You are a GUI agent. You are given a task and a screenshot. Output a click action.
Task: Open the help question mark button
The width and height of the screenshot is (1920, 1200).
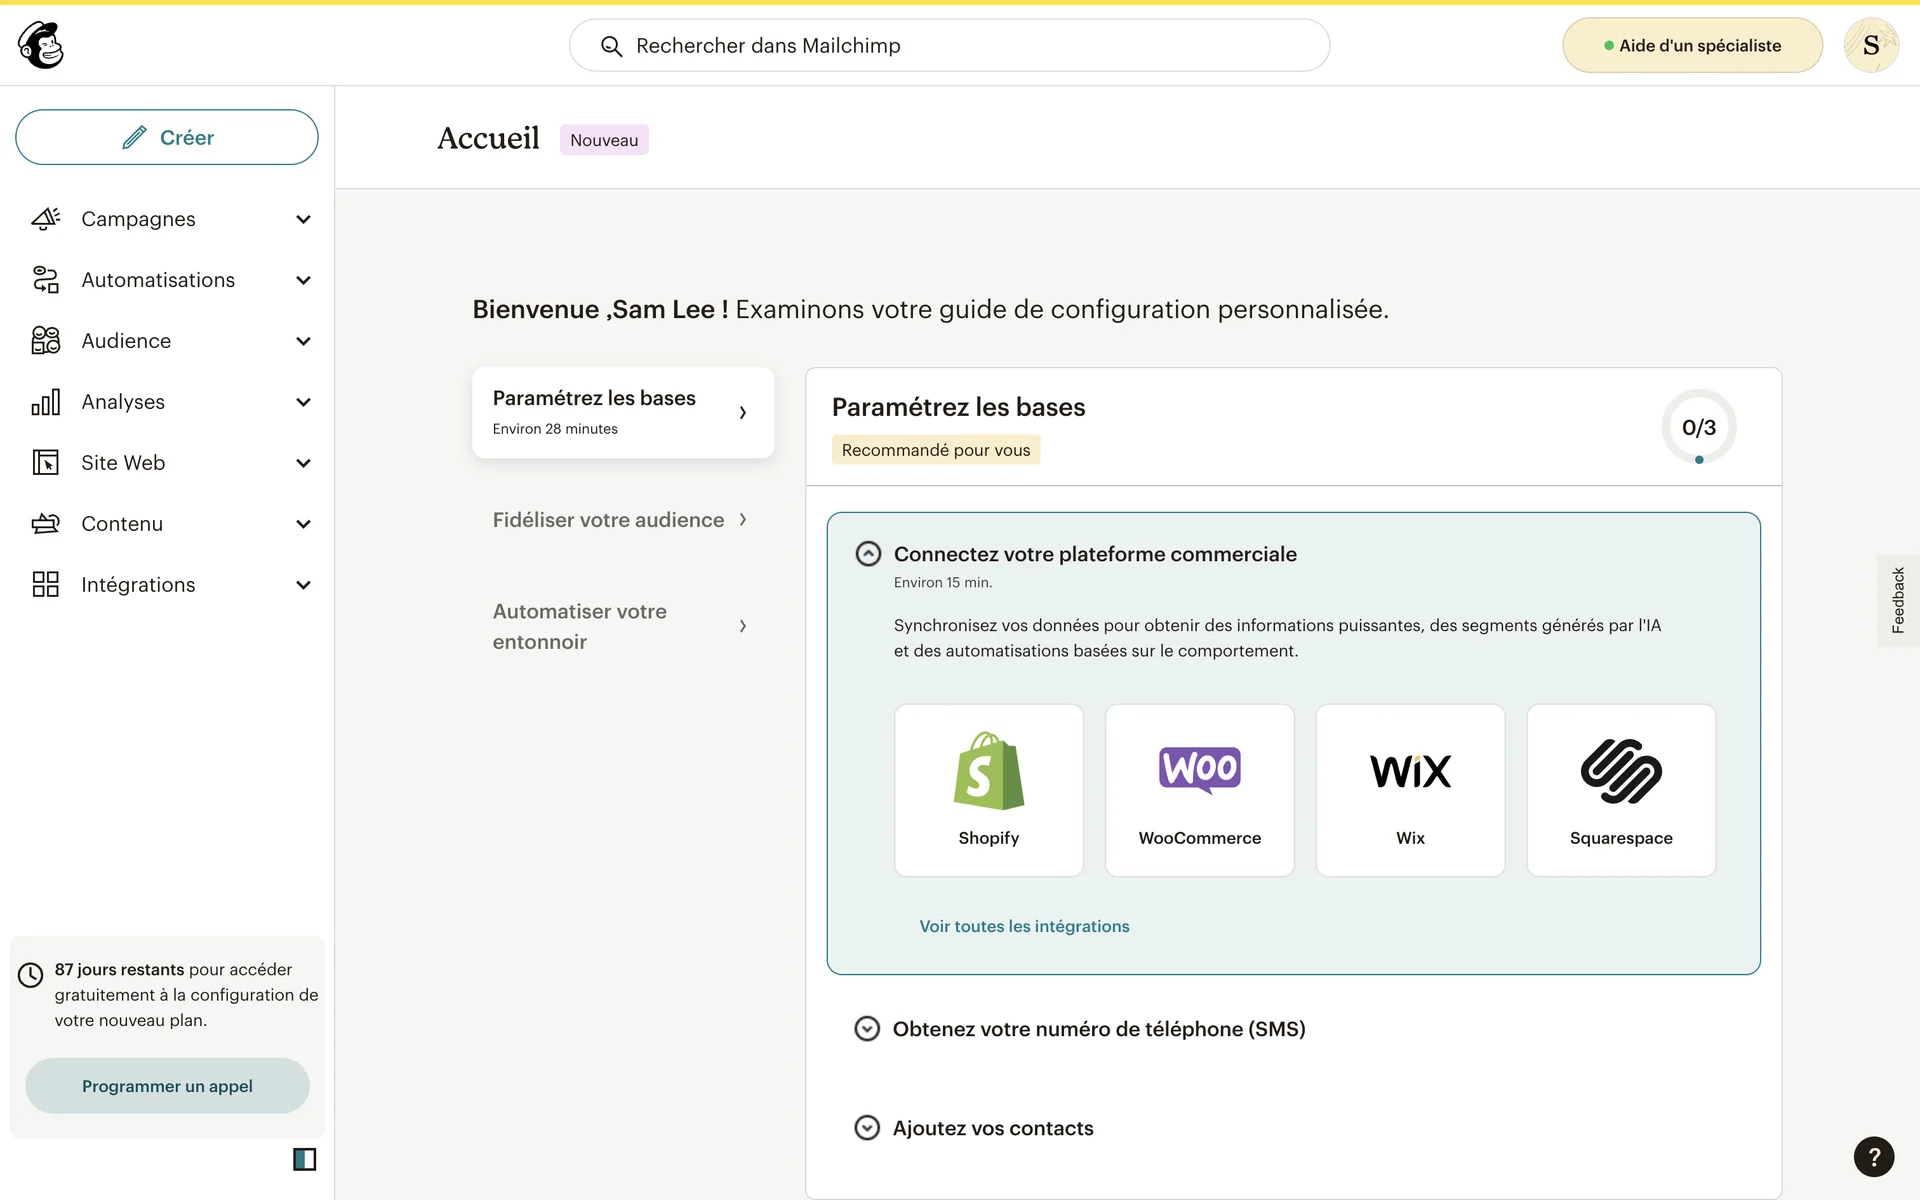point(1873,1156)
